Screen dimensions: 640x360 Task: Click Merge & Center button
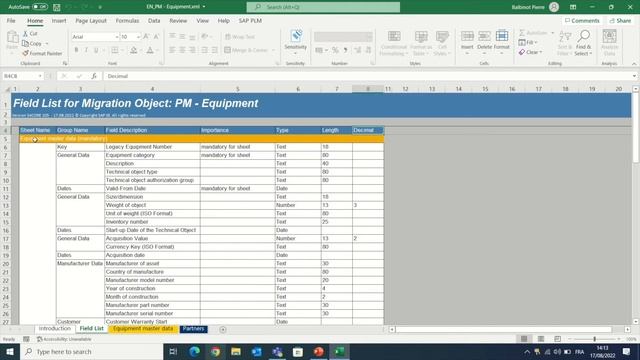pyautogui.click(x=246, y=50)
